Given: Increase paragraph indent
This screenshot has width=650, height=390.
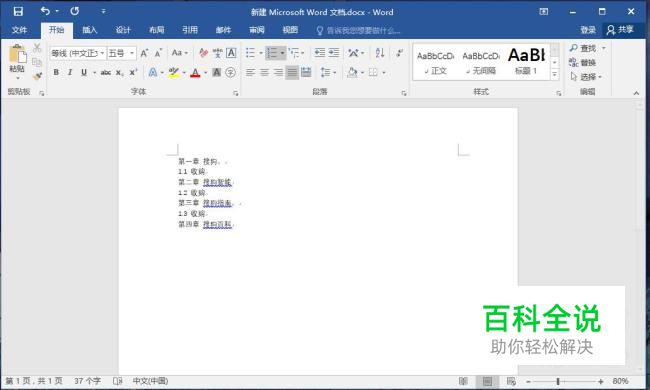Looking at the screenshot, I should (334, 53).
